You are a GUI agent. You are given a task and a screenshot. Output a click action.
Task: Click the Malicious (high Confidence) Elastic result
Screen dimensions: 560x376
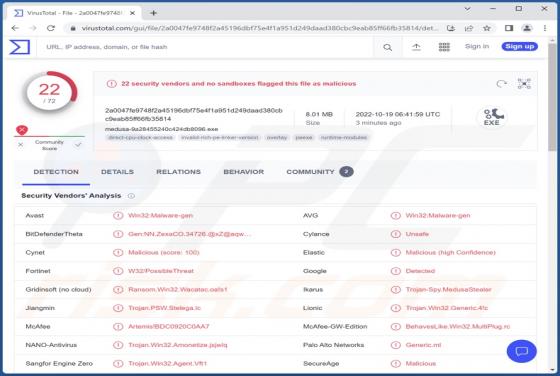point(450,253)
